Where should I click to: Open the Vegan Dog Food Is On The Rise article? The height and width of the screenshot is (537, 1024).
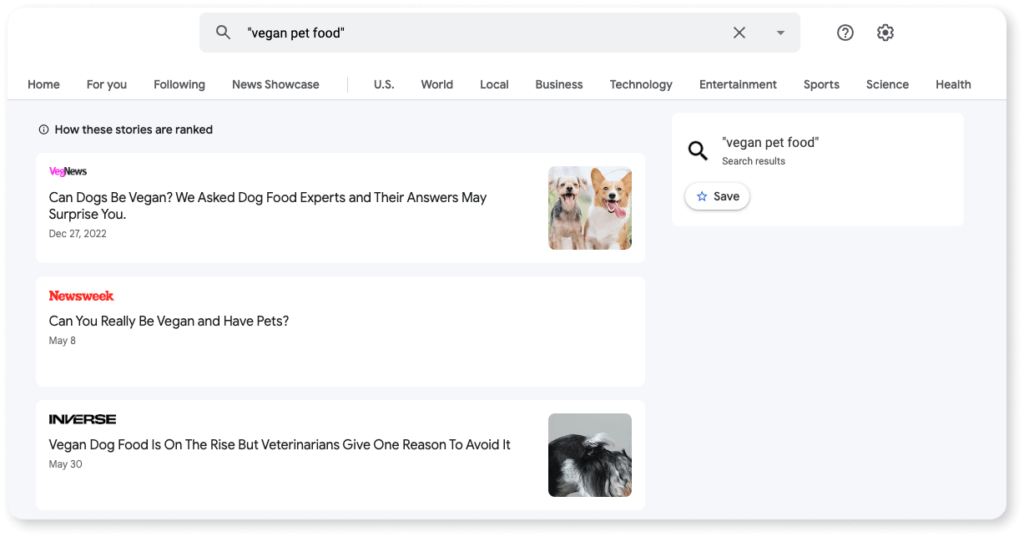279,444
